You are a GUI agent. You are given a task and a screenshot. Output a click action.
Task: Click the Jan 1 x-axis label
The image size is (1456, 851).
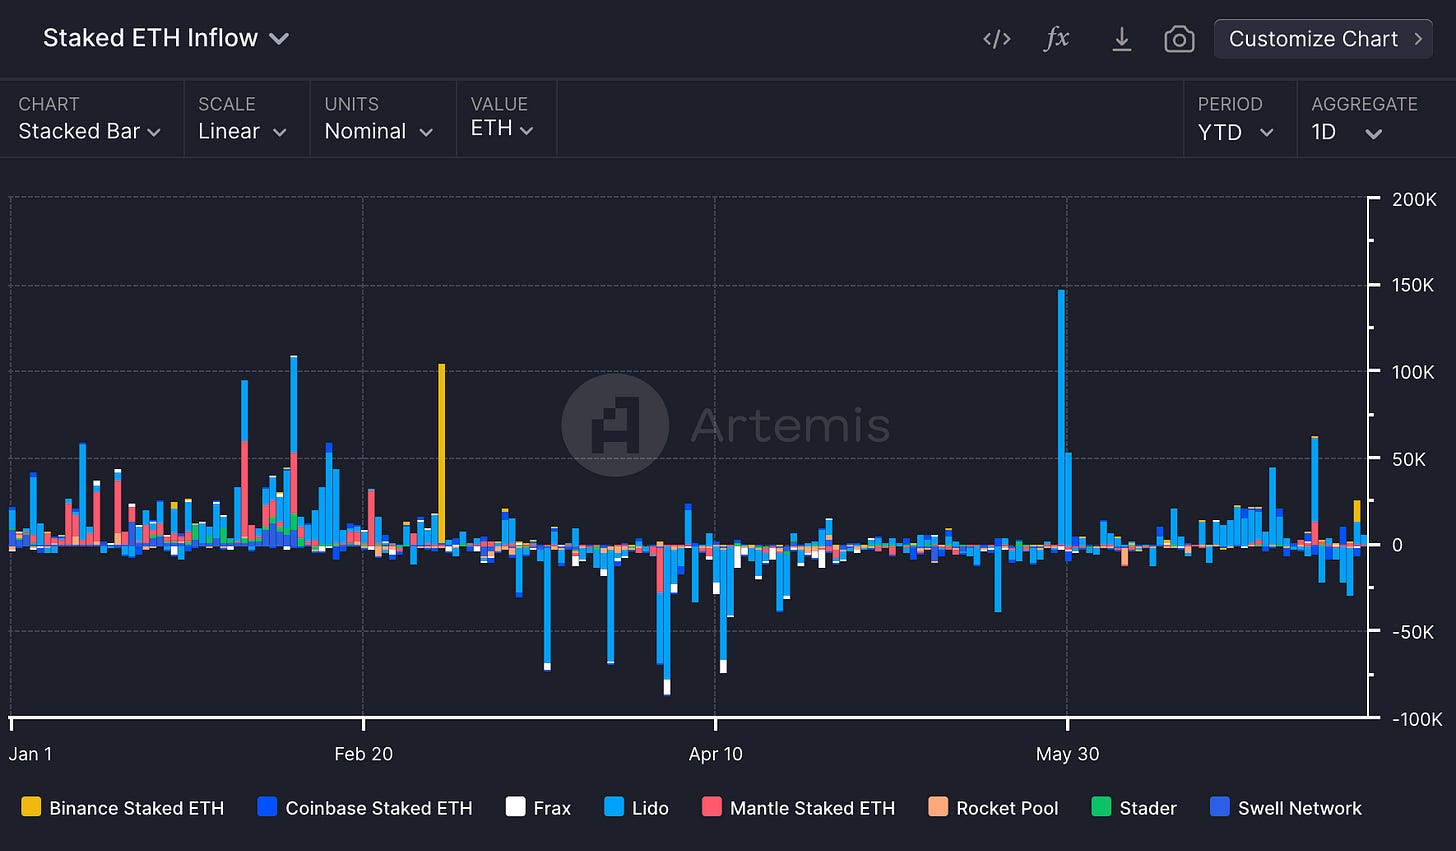coord(30,754)
